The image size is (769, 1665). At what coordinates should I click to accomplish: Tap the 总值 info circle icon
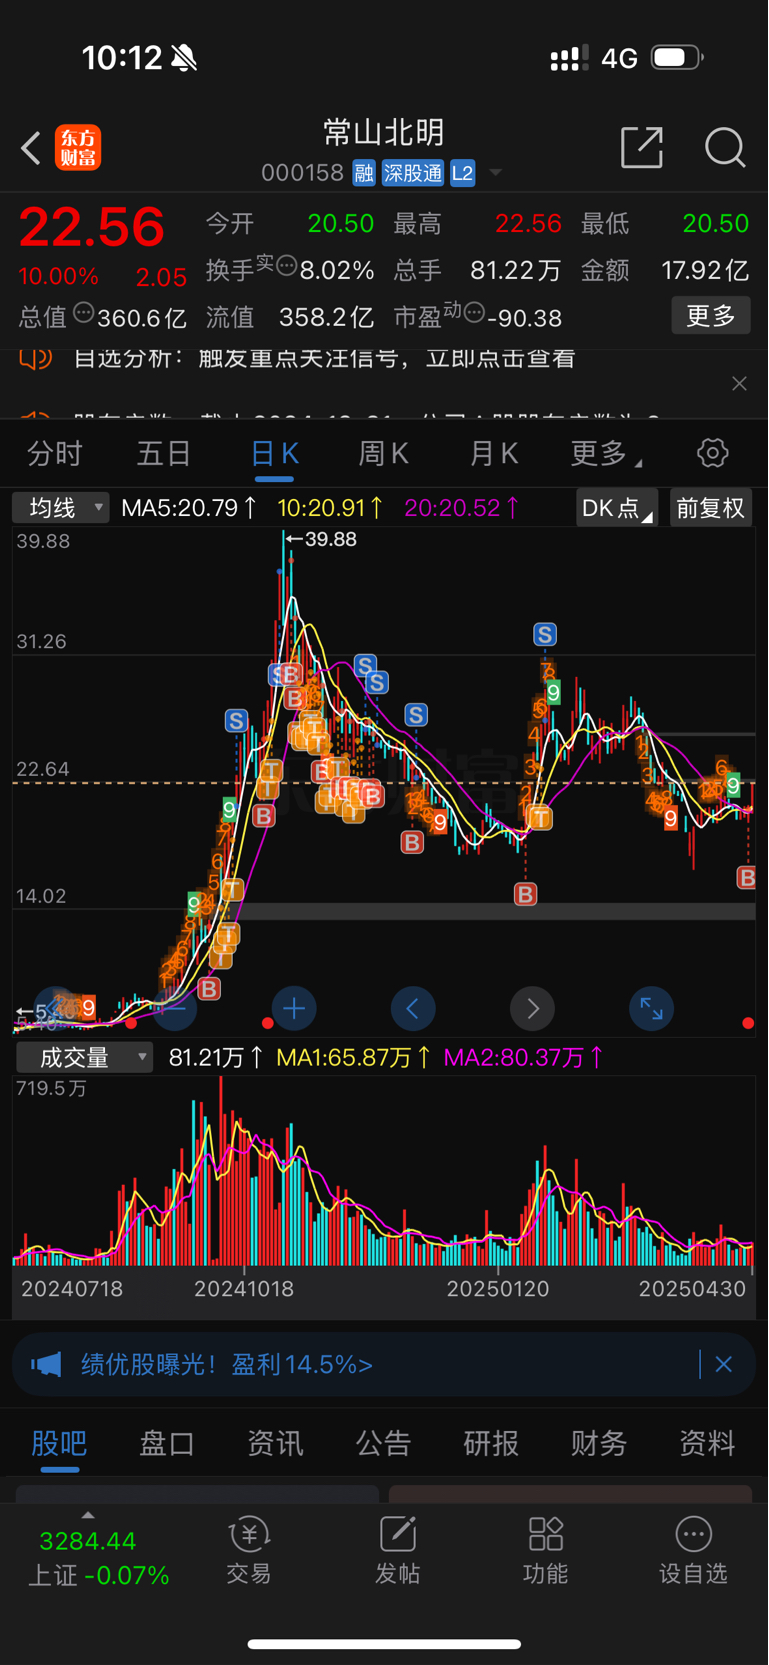tap(83, 313)
